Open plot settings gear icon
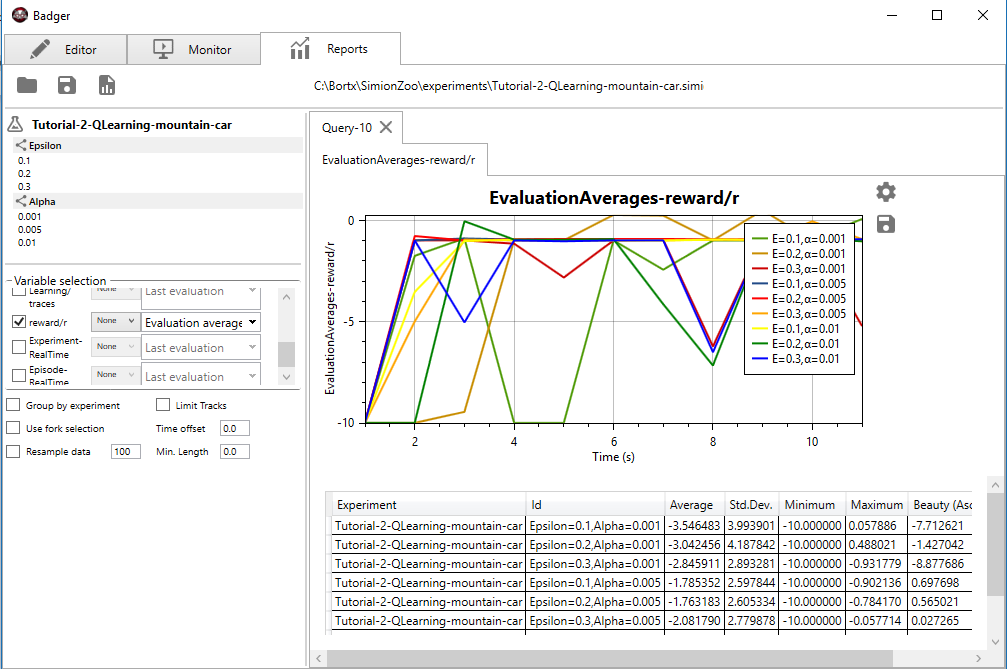 tap(886, 192)
